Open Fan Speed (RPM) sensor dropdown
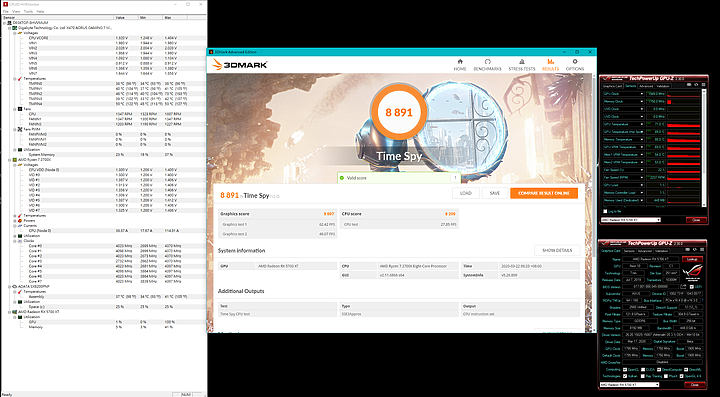The image size is (720, 397). tap(642, 178)
